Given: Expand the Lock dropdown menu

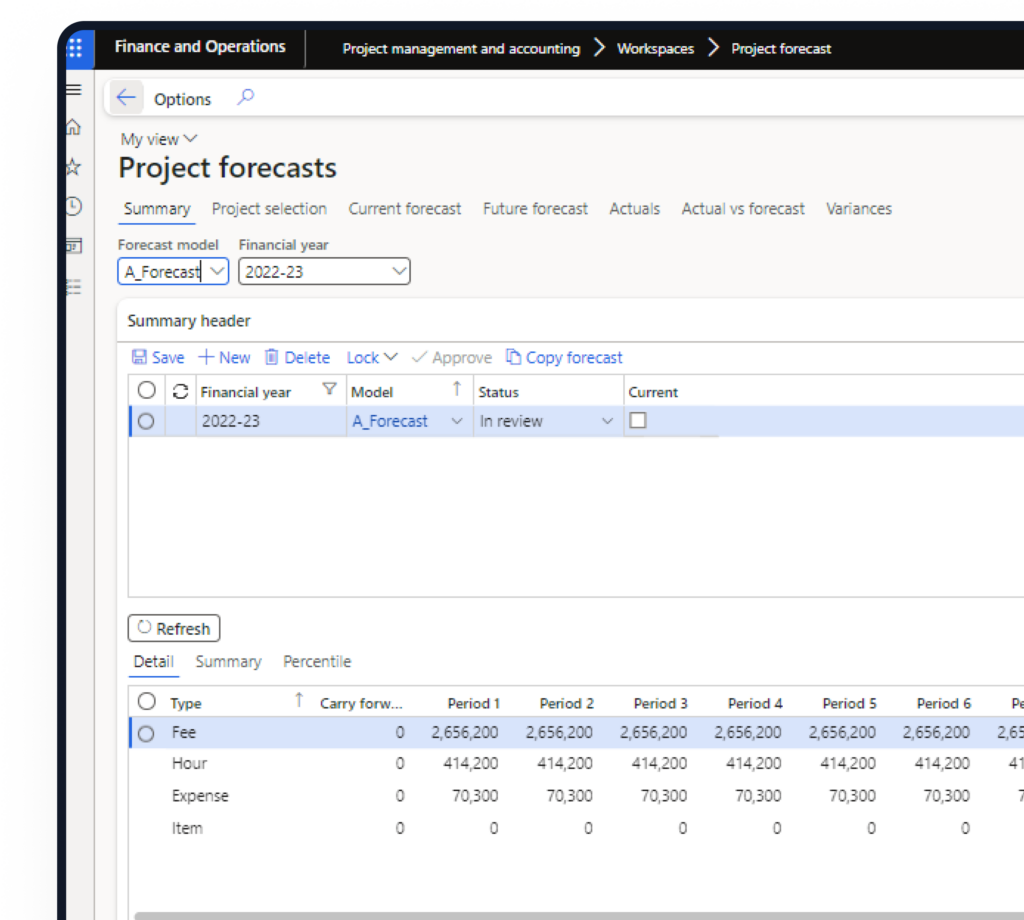Looking at the screenshot, I should [372, 357].
